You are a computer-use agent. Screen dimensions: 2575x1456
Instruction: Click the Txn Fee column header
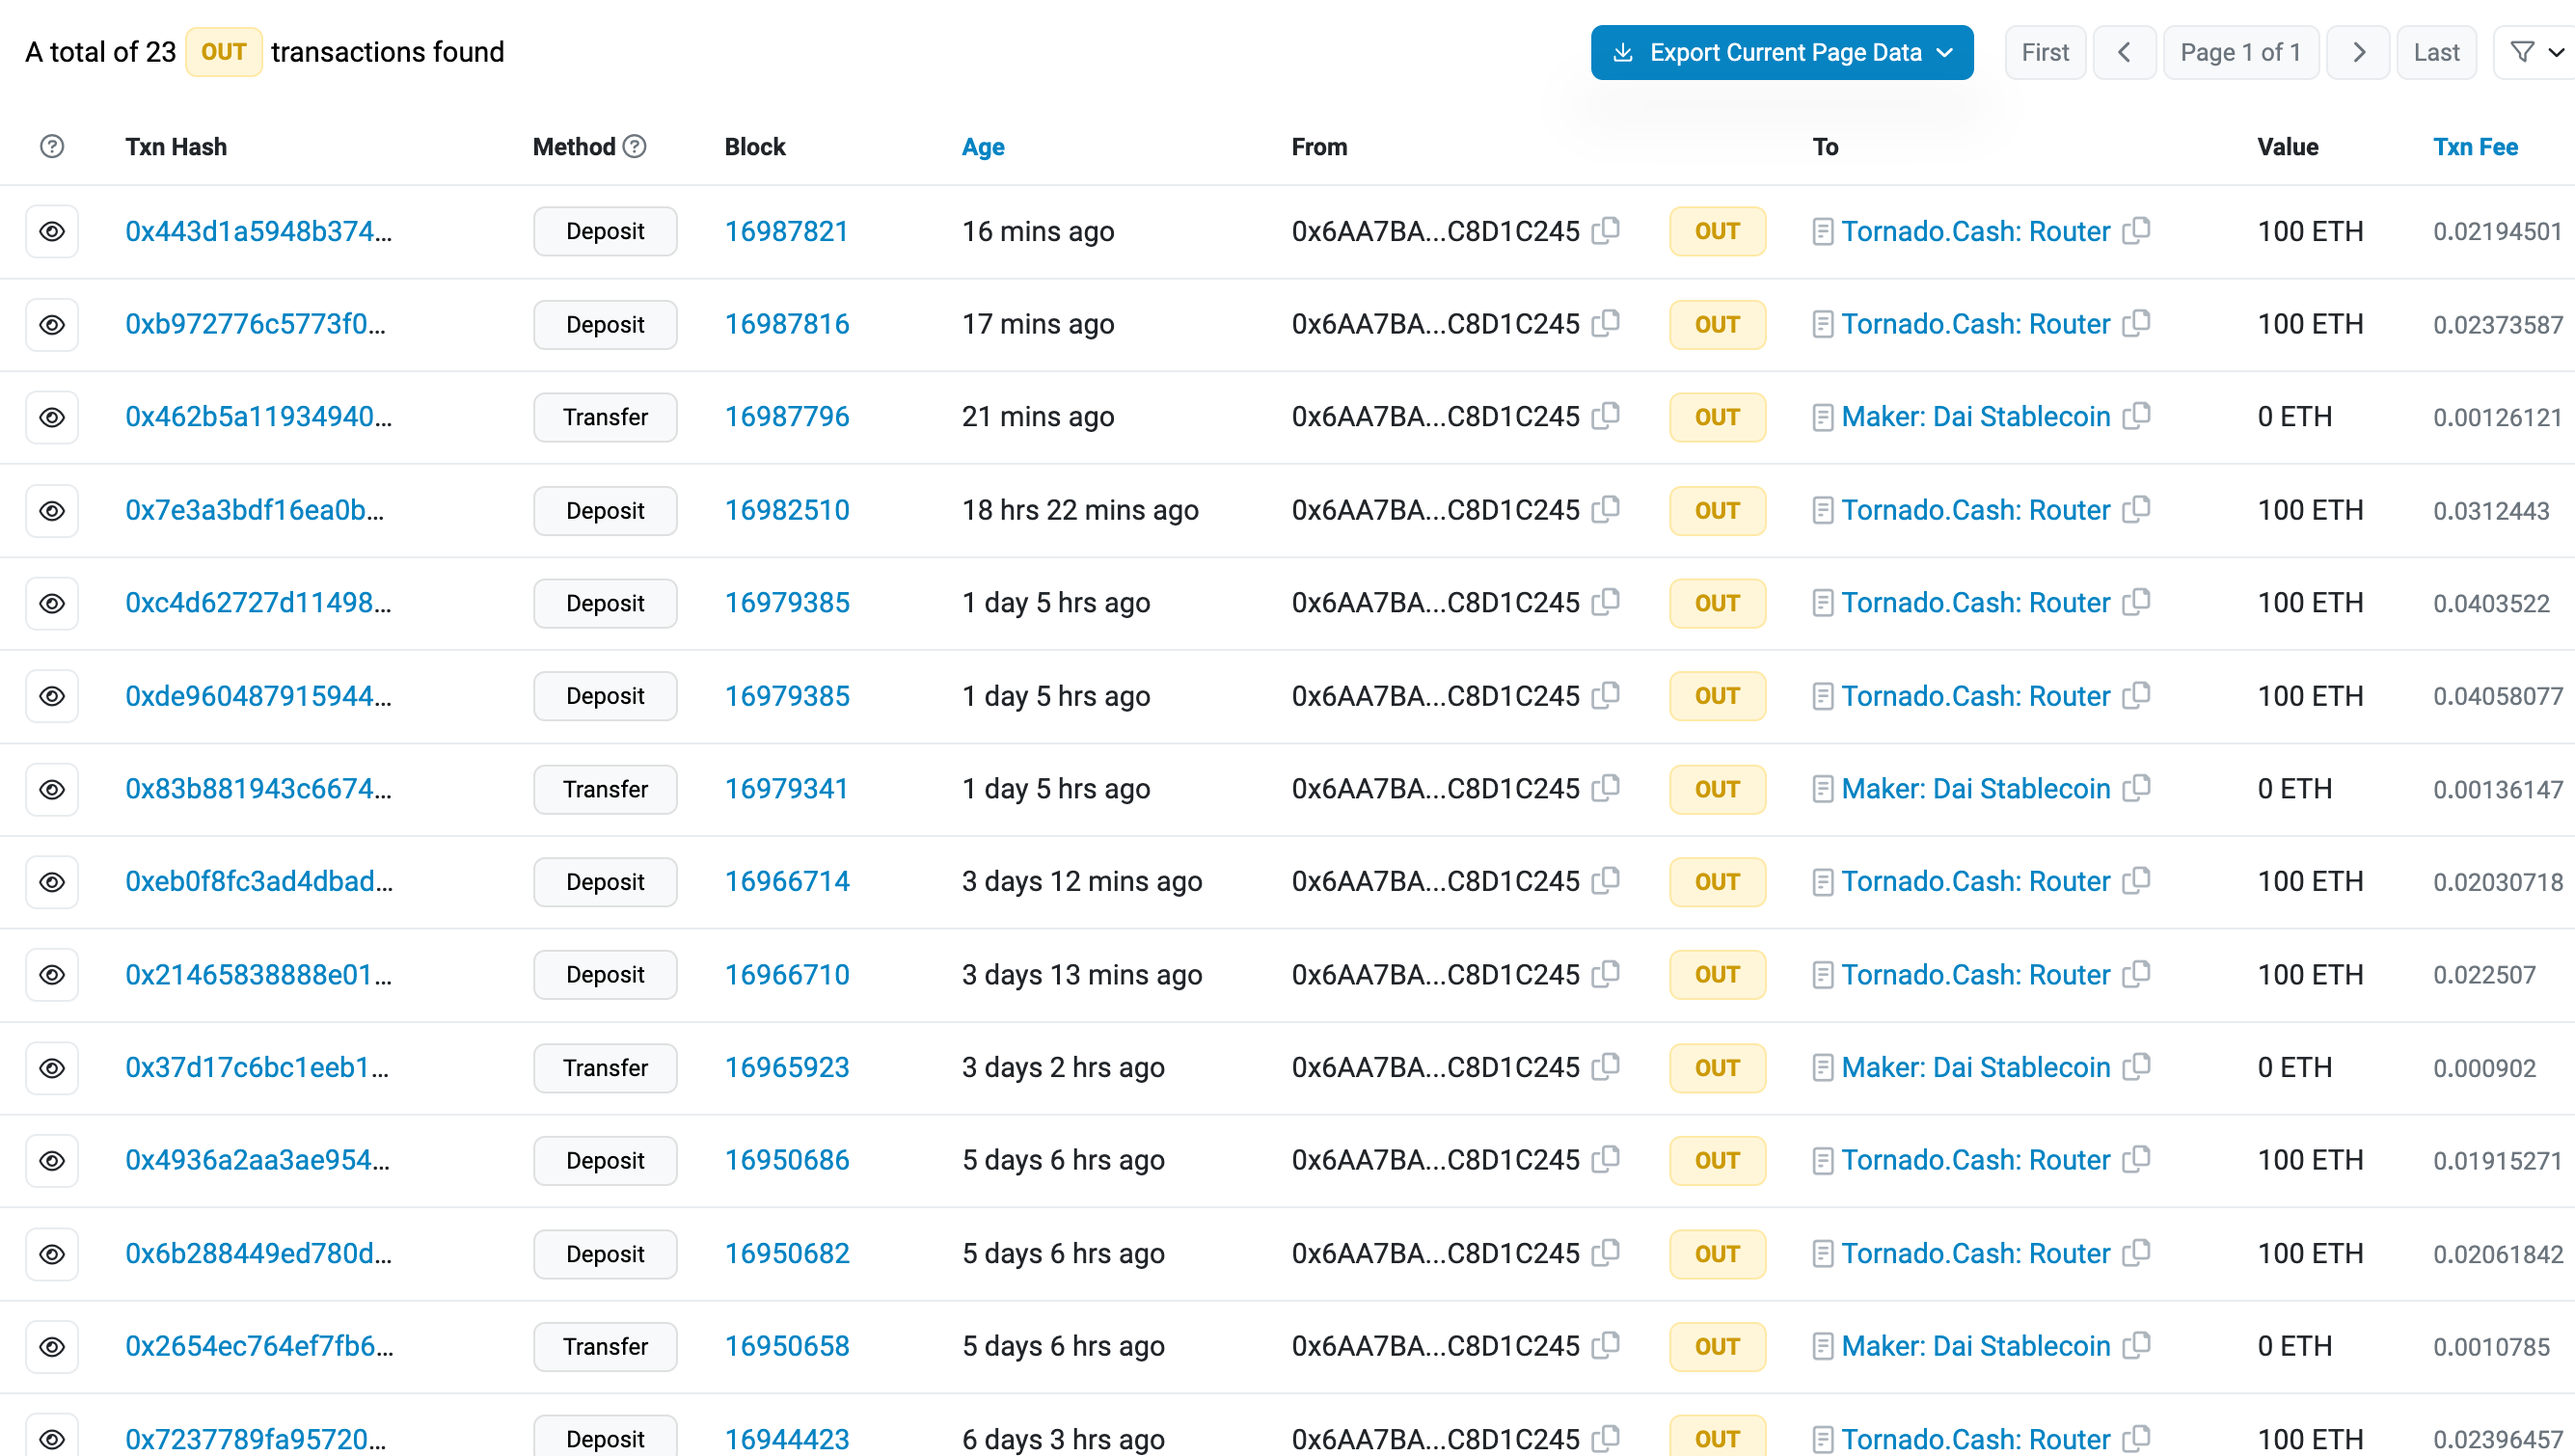[x=2474, y=147]
